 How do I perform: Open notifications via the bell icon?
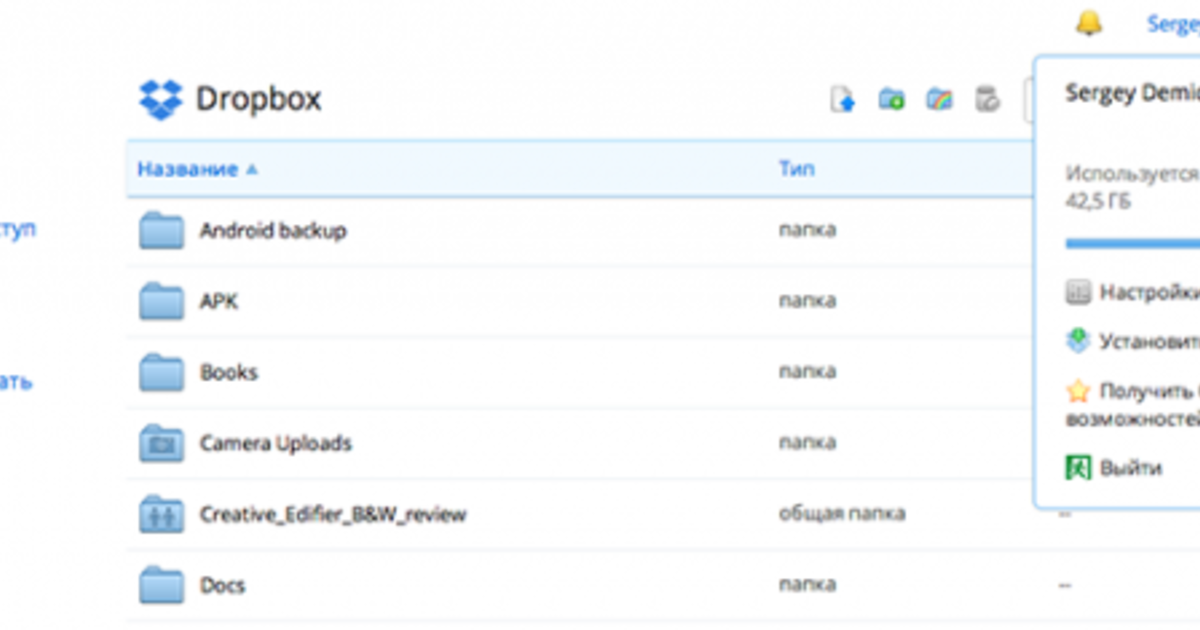point(1088,23)
